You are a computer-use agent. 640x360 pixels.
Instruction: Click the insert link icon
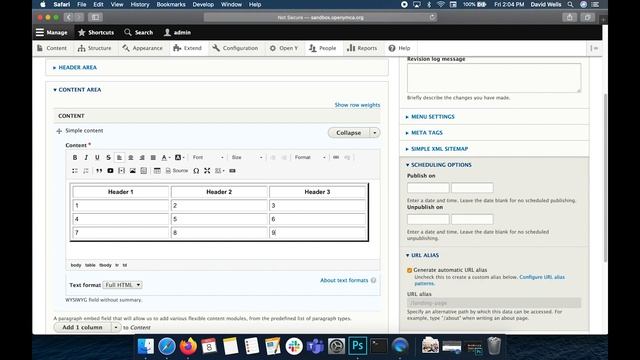[336, 158]
